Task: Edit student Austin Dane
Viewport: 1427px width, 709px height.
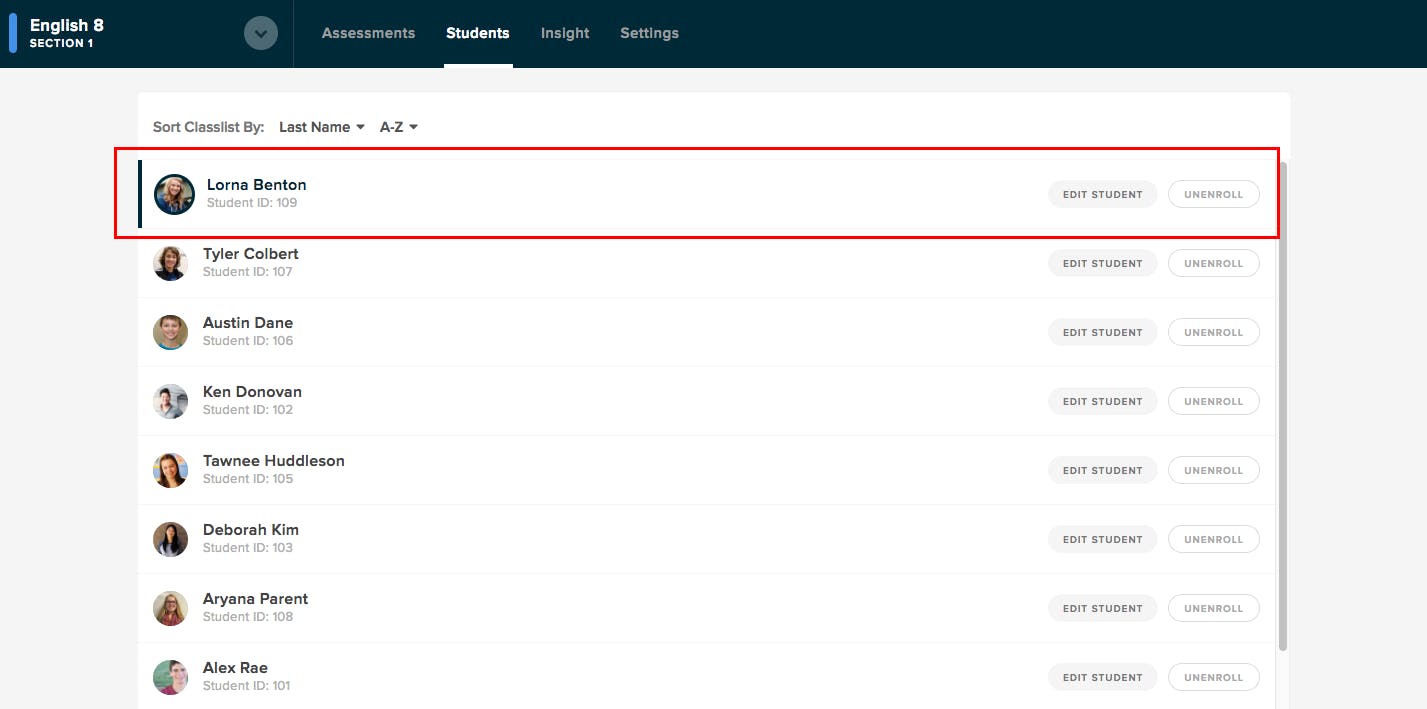Action: (1102, 332)
